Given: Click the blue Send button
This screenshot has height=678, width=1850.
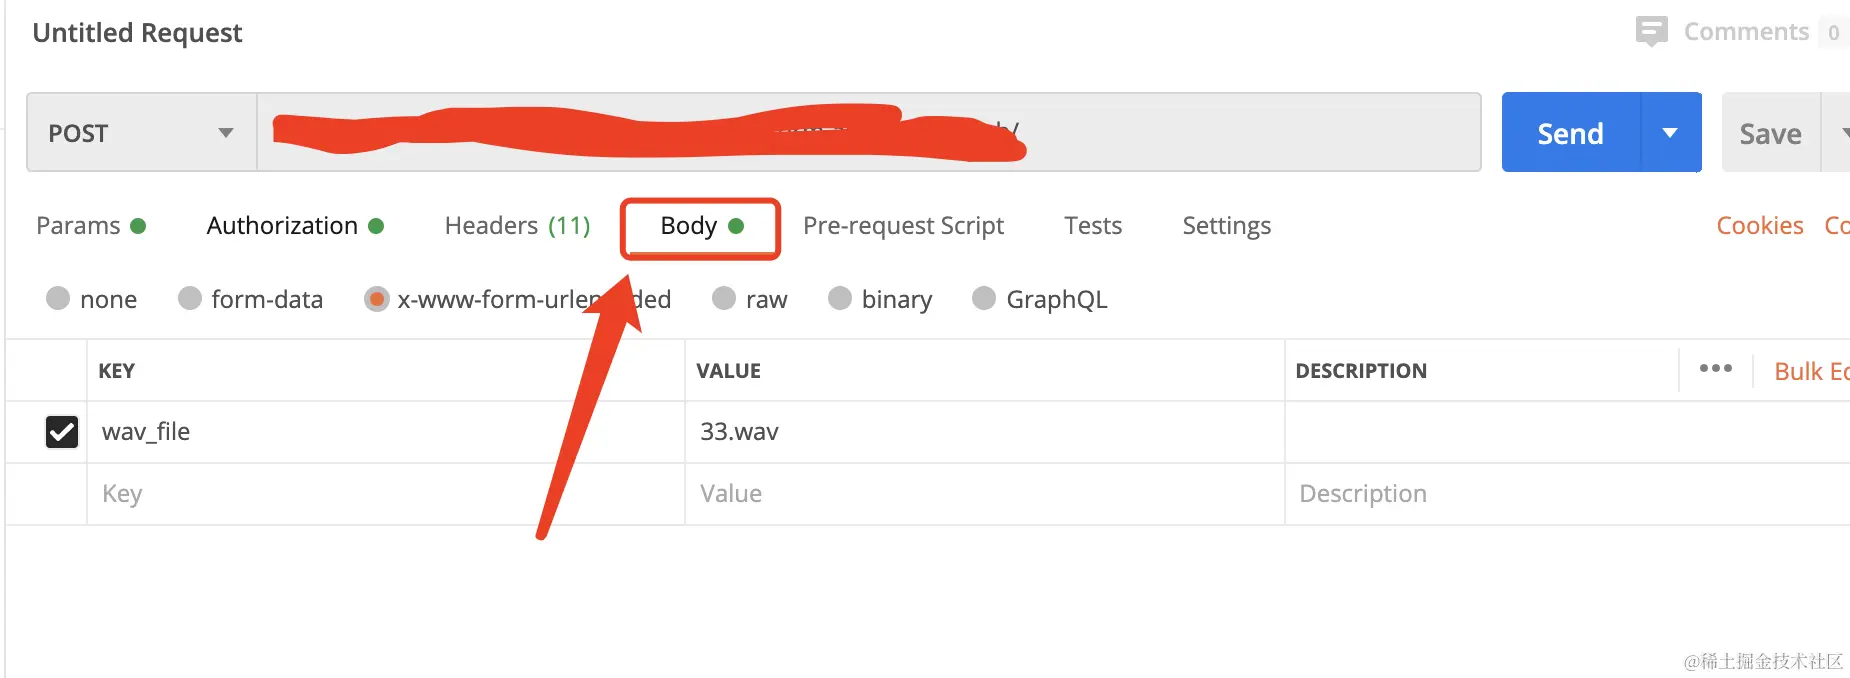Looking at the screenshot, I should pyautogui.click(x=1570, y=133).
